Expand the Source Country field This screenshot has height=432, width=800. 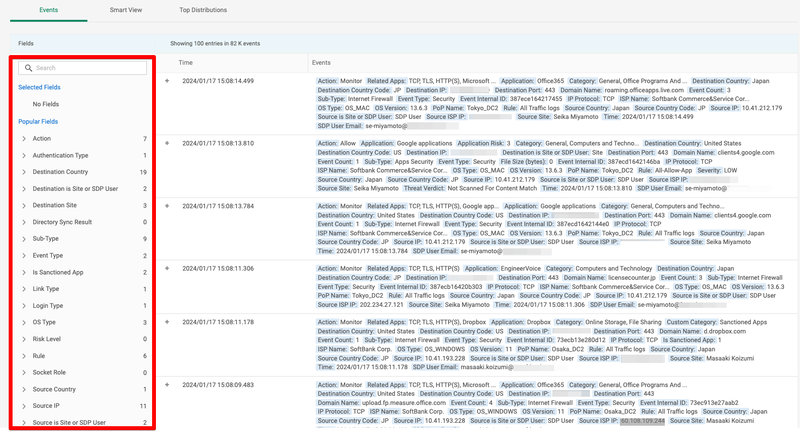point(24,389)
